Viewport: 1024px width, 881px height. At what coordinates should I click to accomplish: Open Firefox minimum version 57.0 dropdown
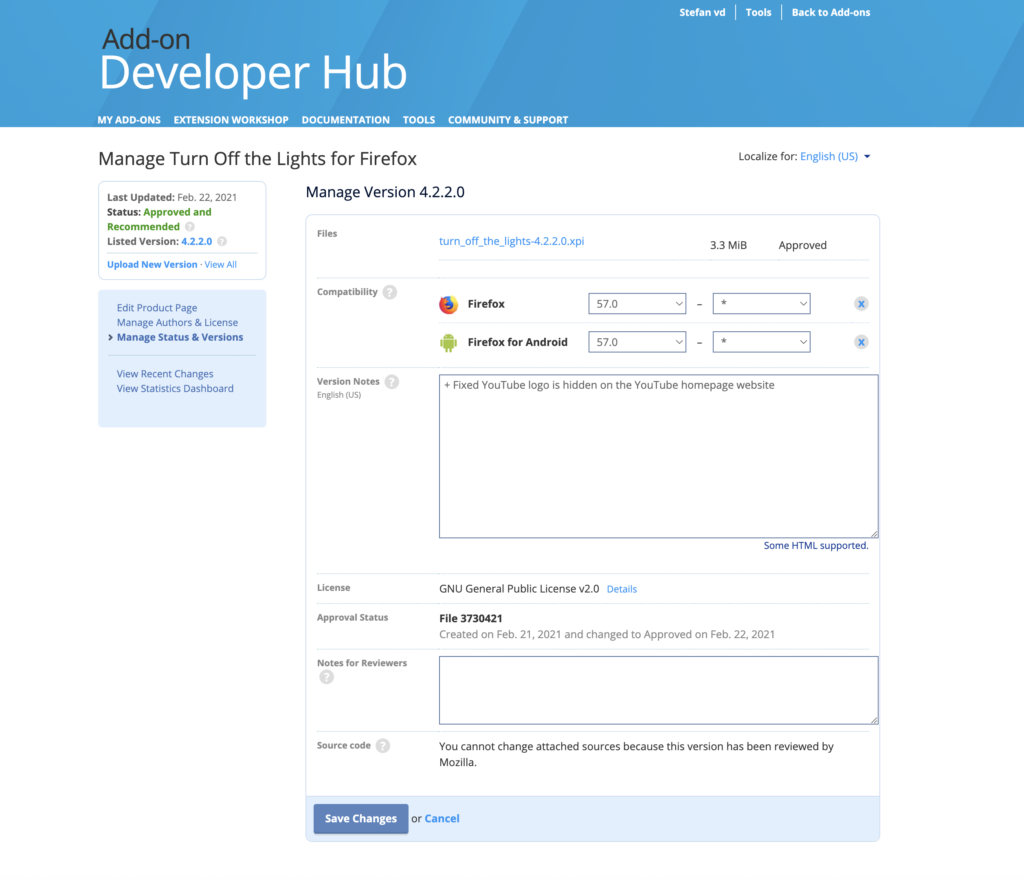[x=637, y=304]
